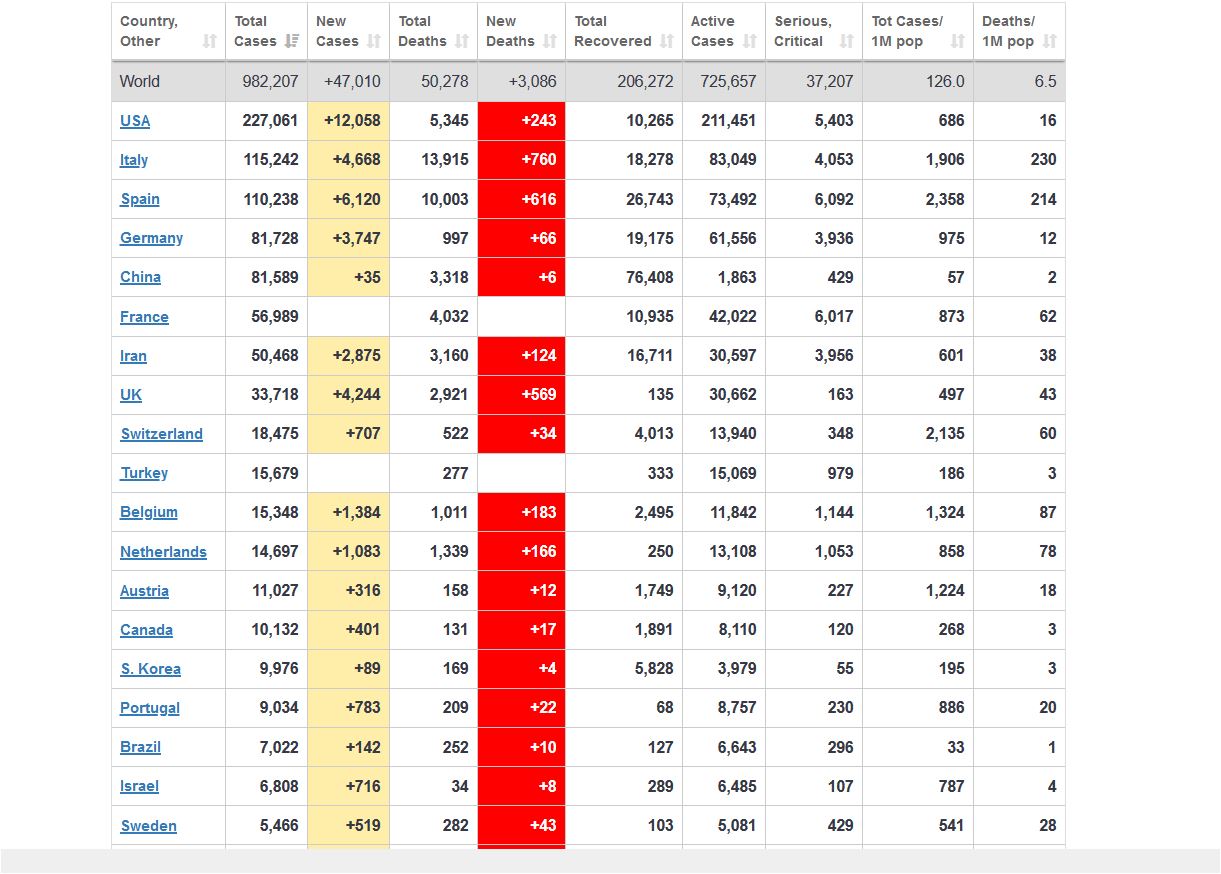Click sort arrows beside Total Deaths header

[462, 41]
